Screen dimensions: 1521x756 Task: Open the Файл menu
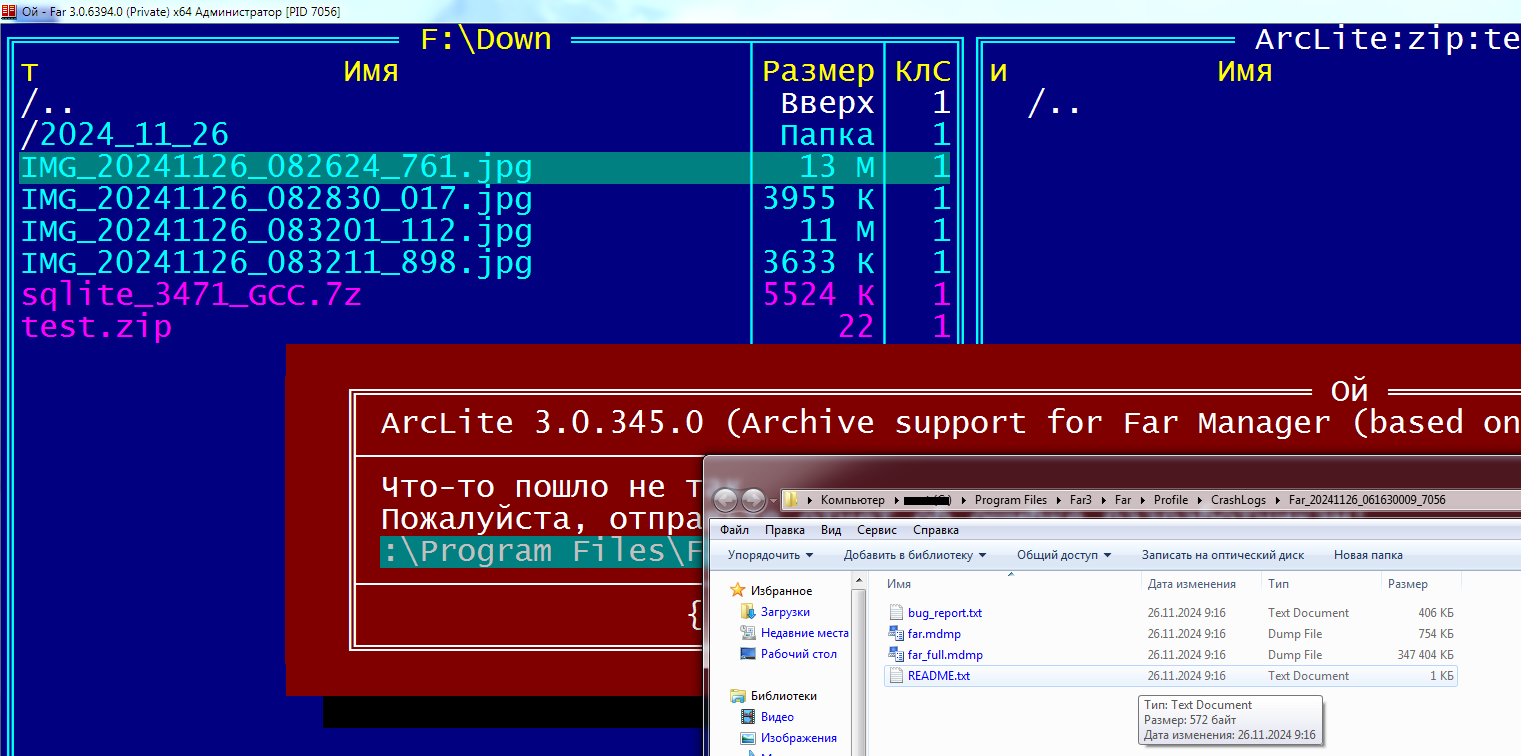click(x=733, y=529)
